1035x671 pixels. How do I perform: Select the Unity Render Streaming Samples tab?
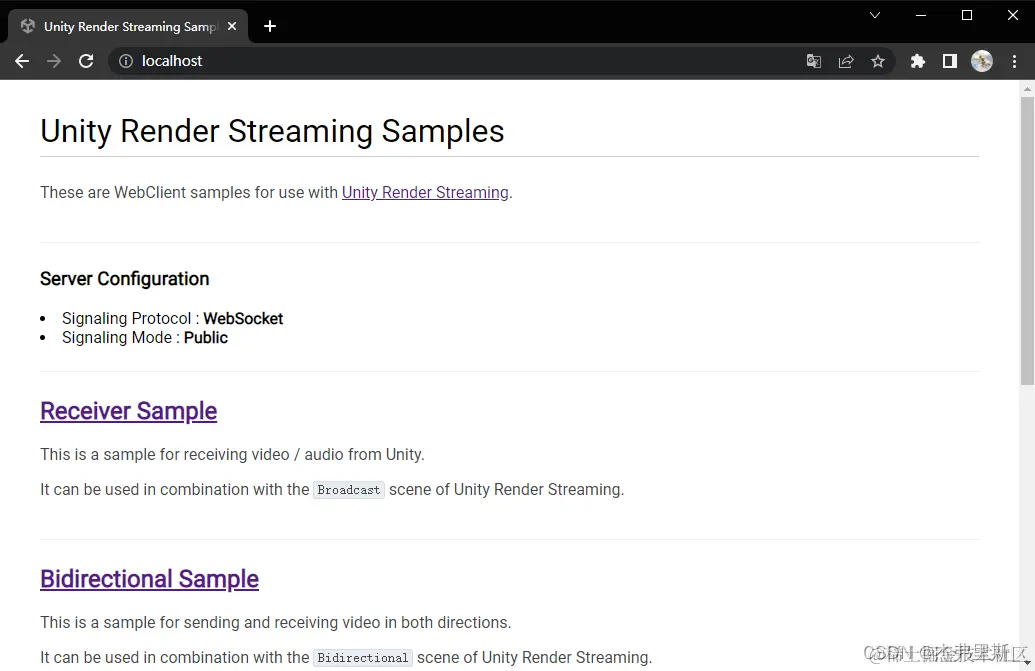click(128, 27)
